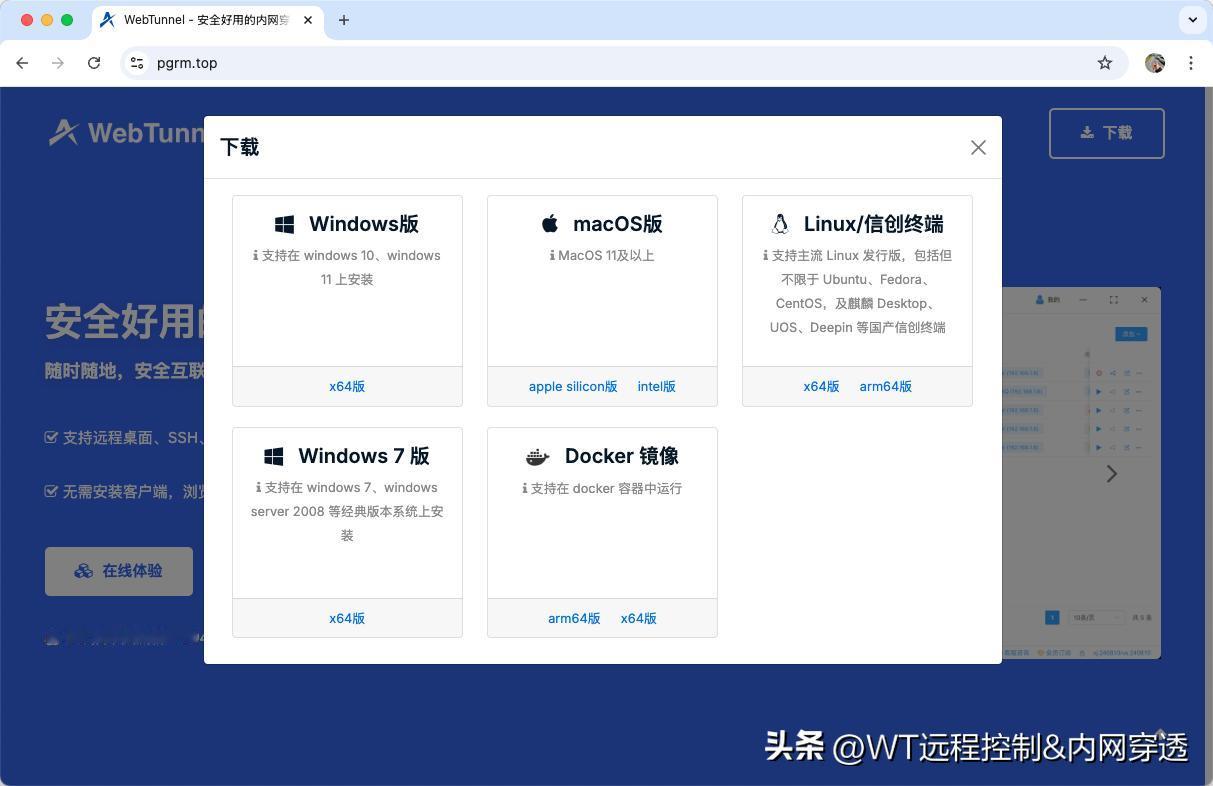Click the checkmark beside 无需安装客户端
This screenshot has height=786, width=1213.
click(x=51, y=491)
